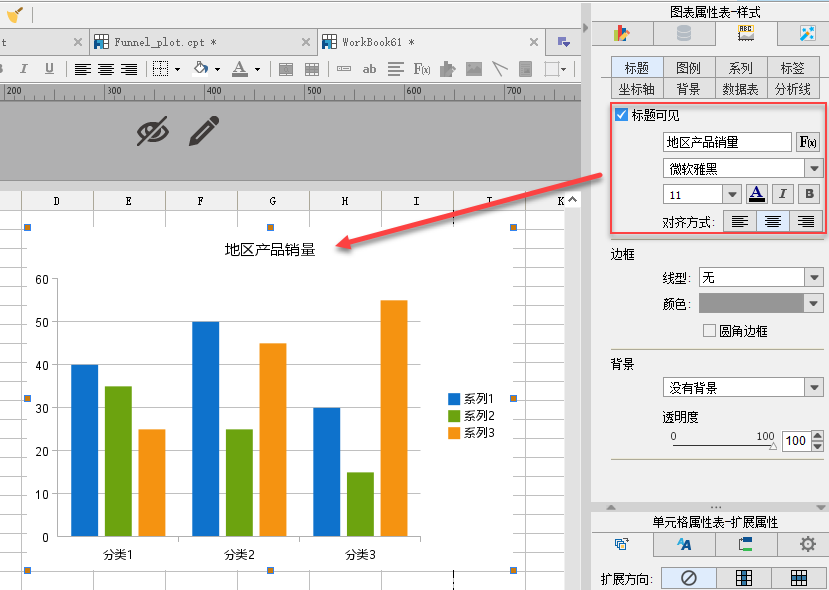Close the Funnel_plot.cpt tab
Image resolution: width=829 pixels, height=590 pixels.
(306, 42)
